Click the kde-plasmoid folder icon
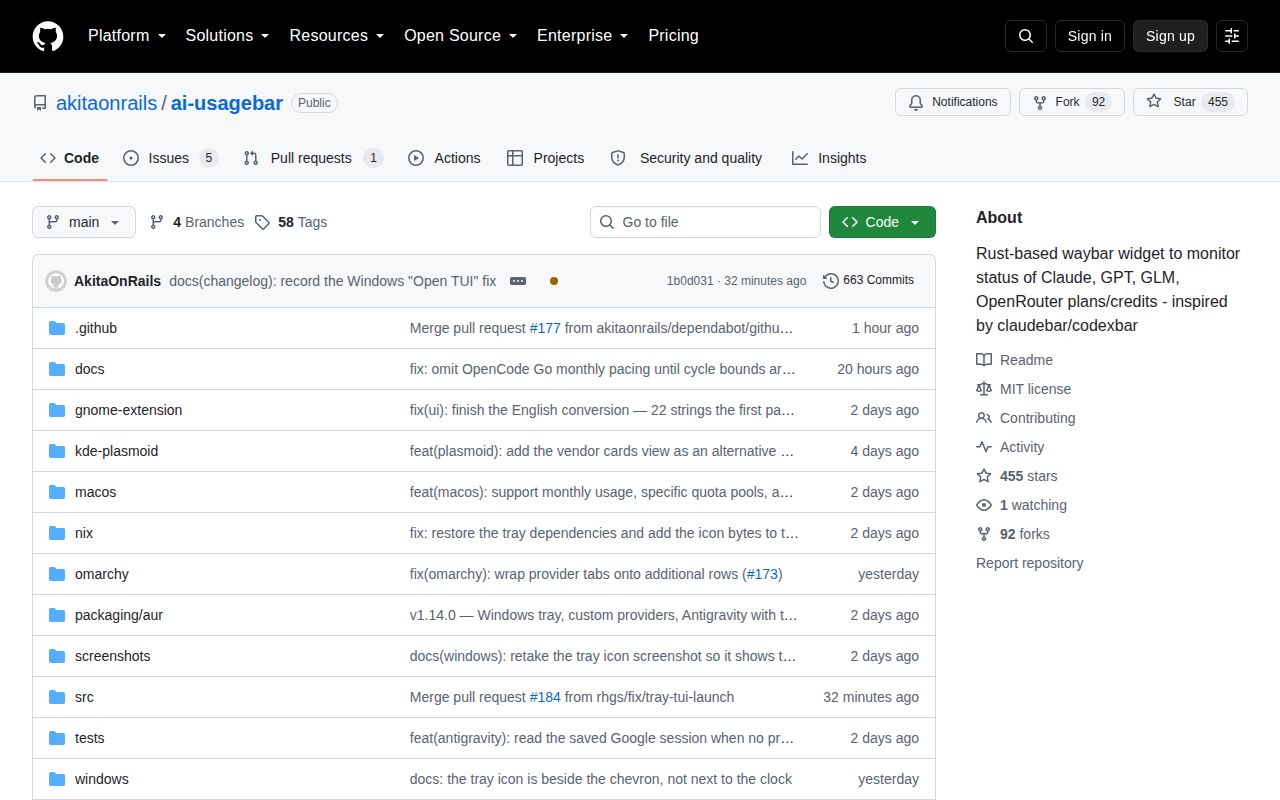The height and width of the screenshot is (800, 1280). pos(57,451)
